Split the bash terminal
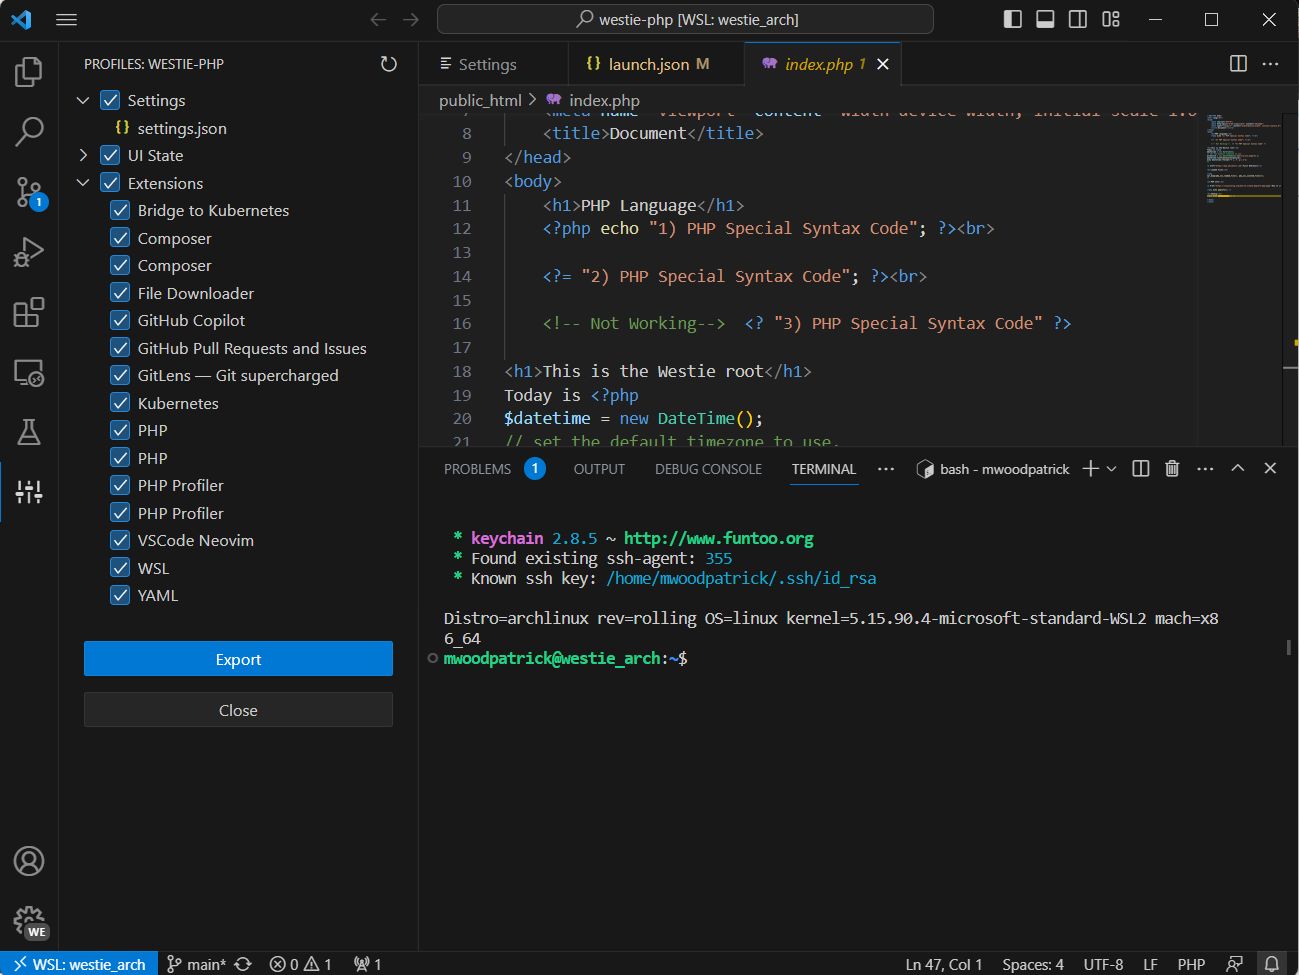 click(x=1140, y=468)
